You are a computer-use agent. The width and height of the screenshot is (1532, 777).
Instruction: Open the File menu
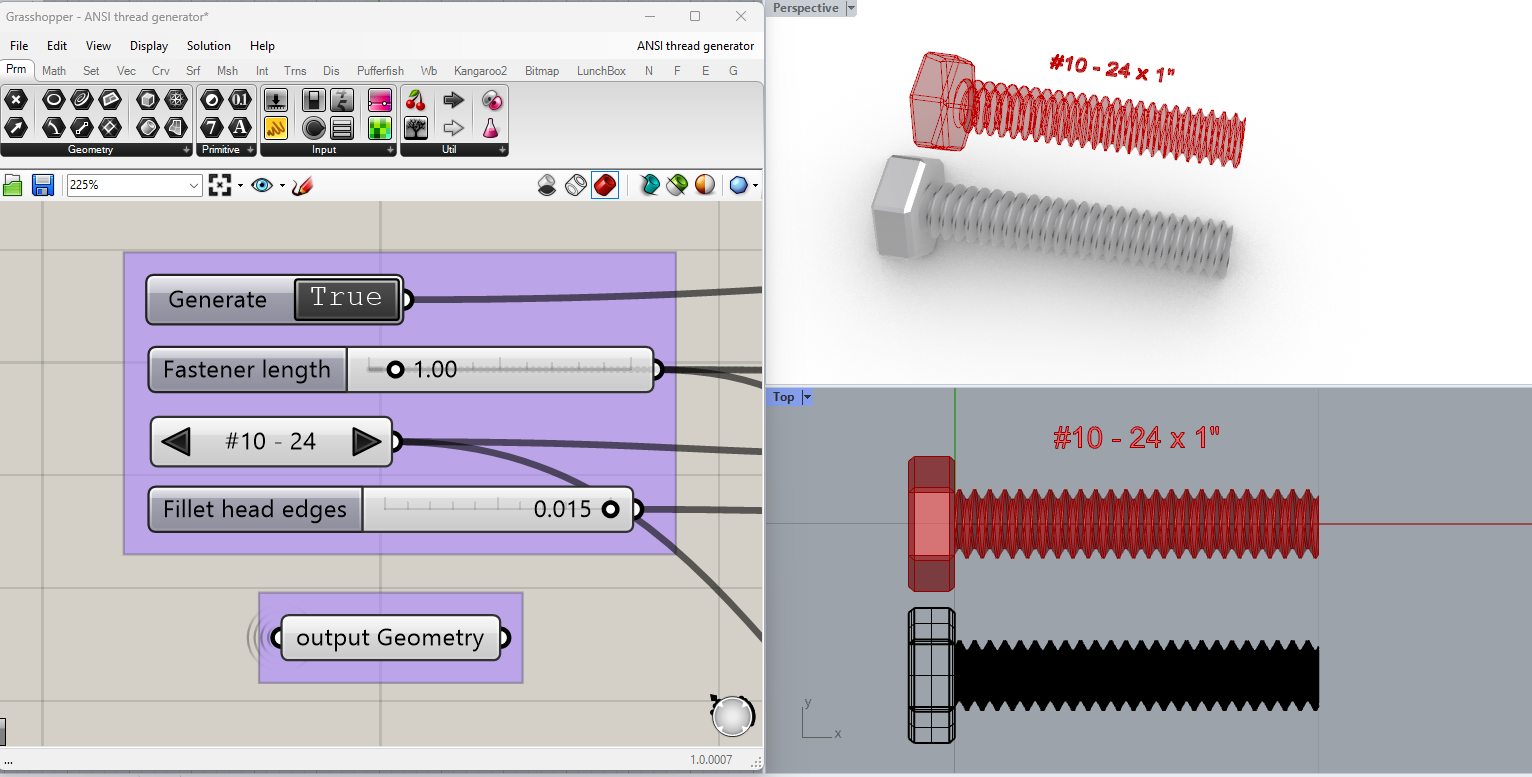(19, 46)
